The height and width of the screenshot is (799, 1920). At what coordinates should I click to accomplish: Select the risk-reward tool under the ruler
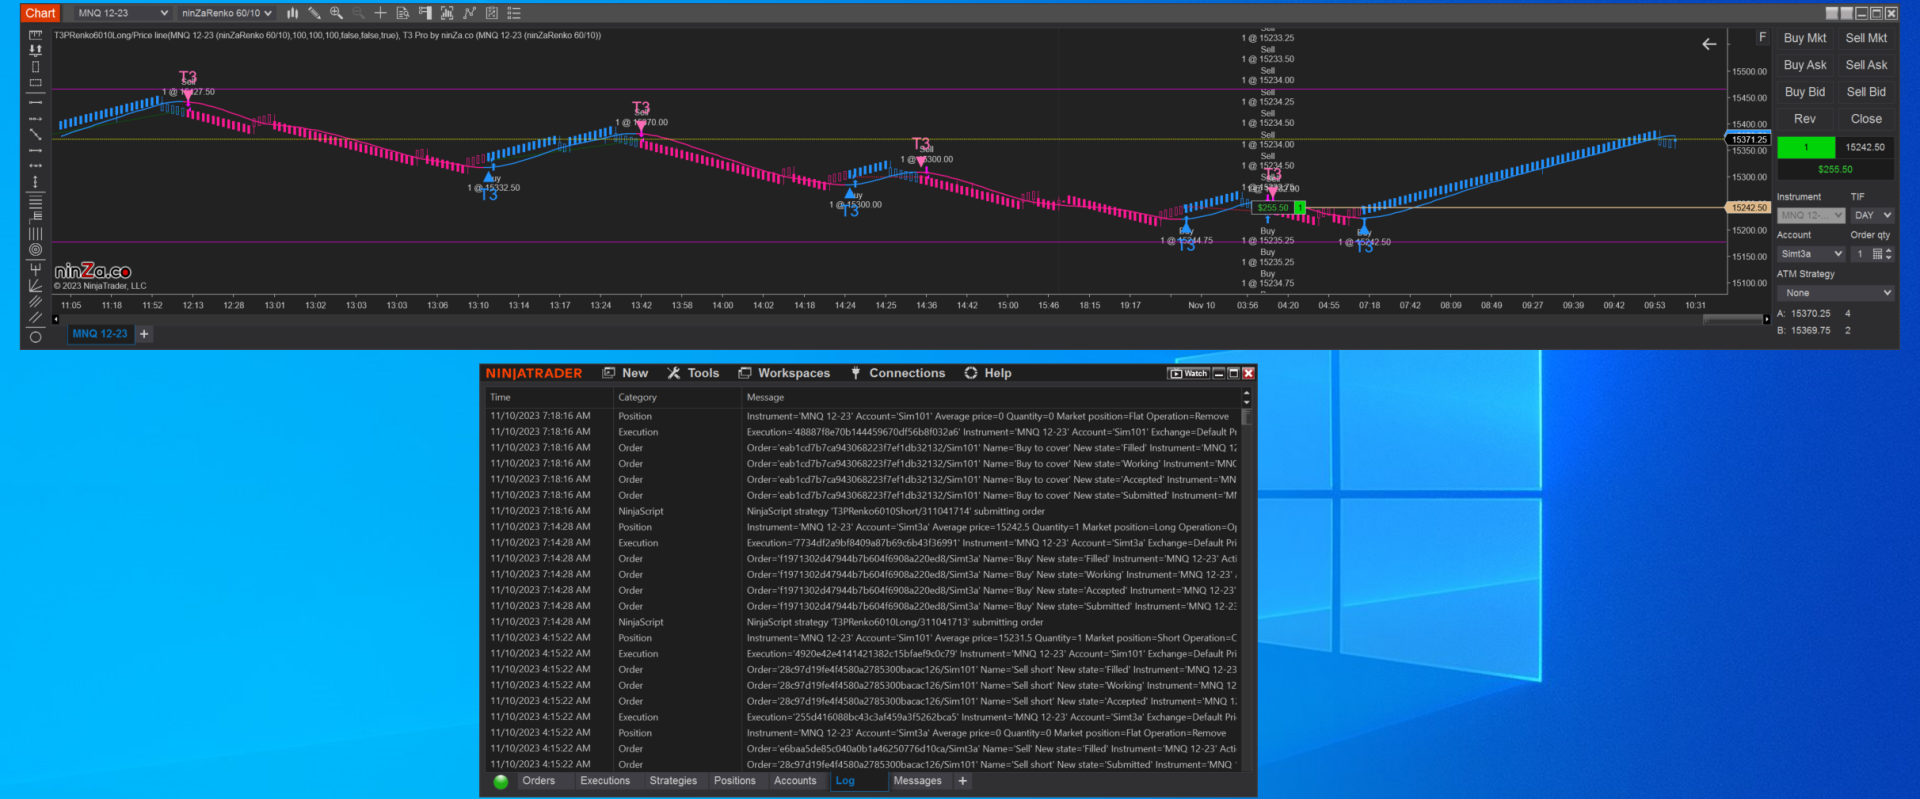click(35, 49)
